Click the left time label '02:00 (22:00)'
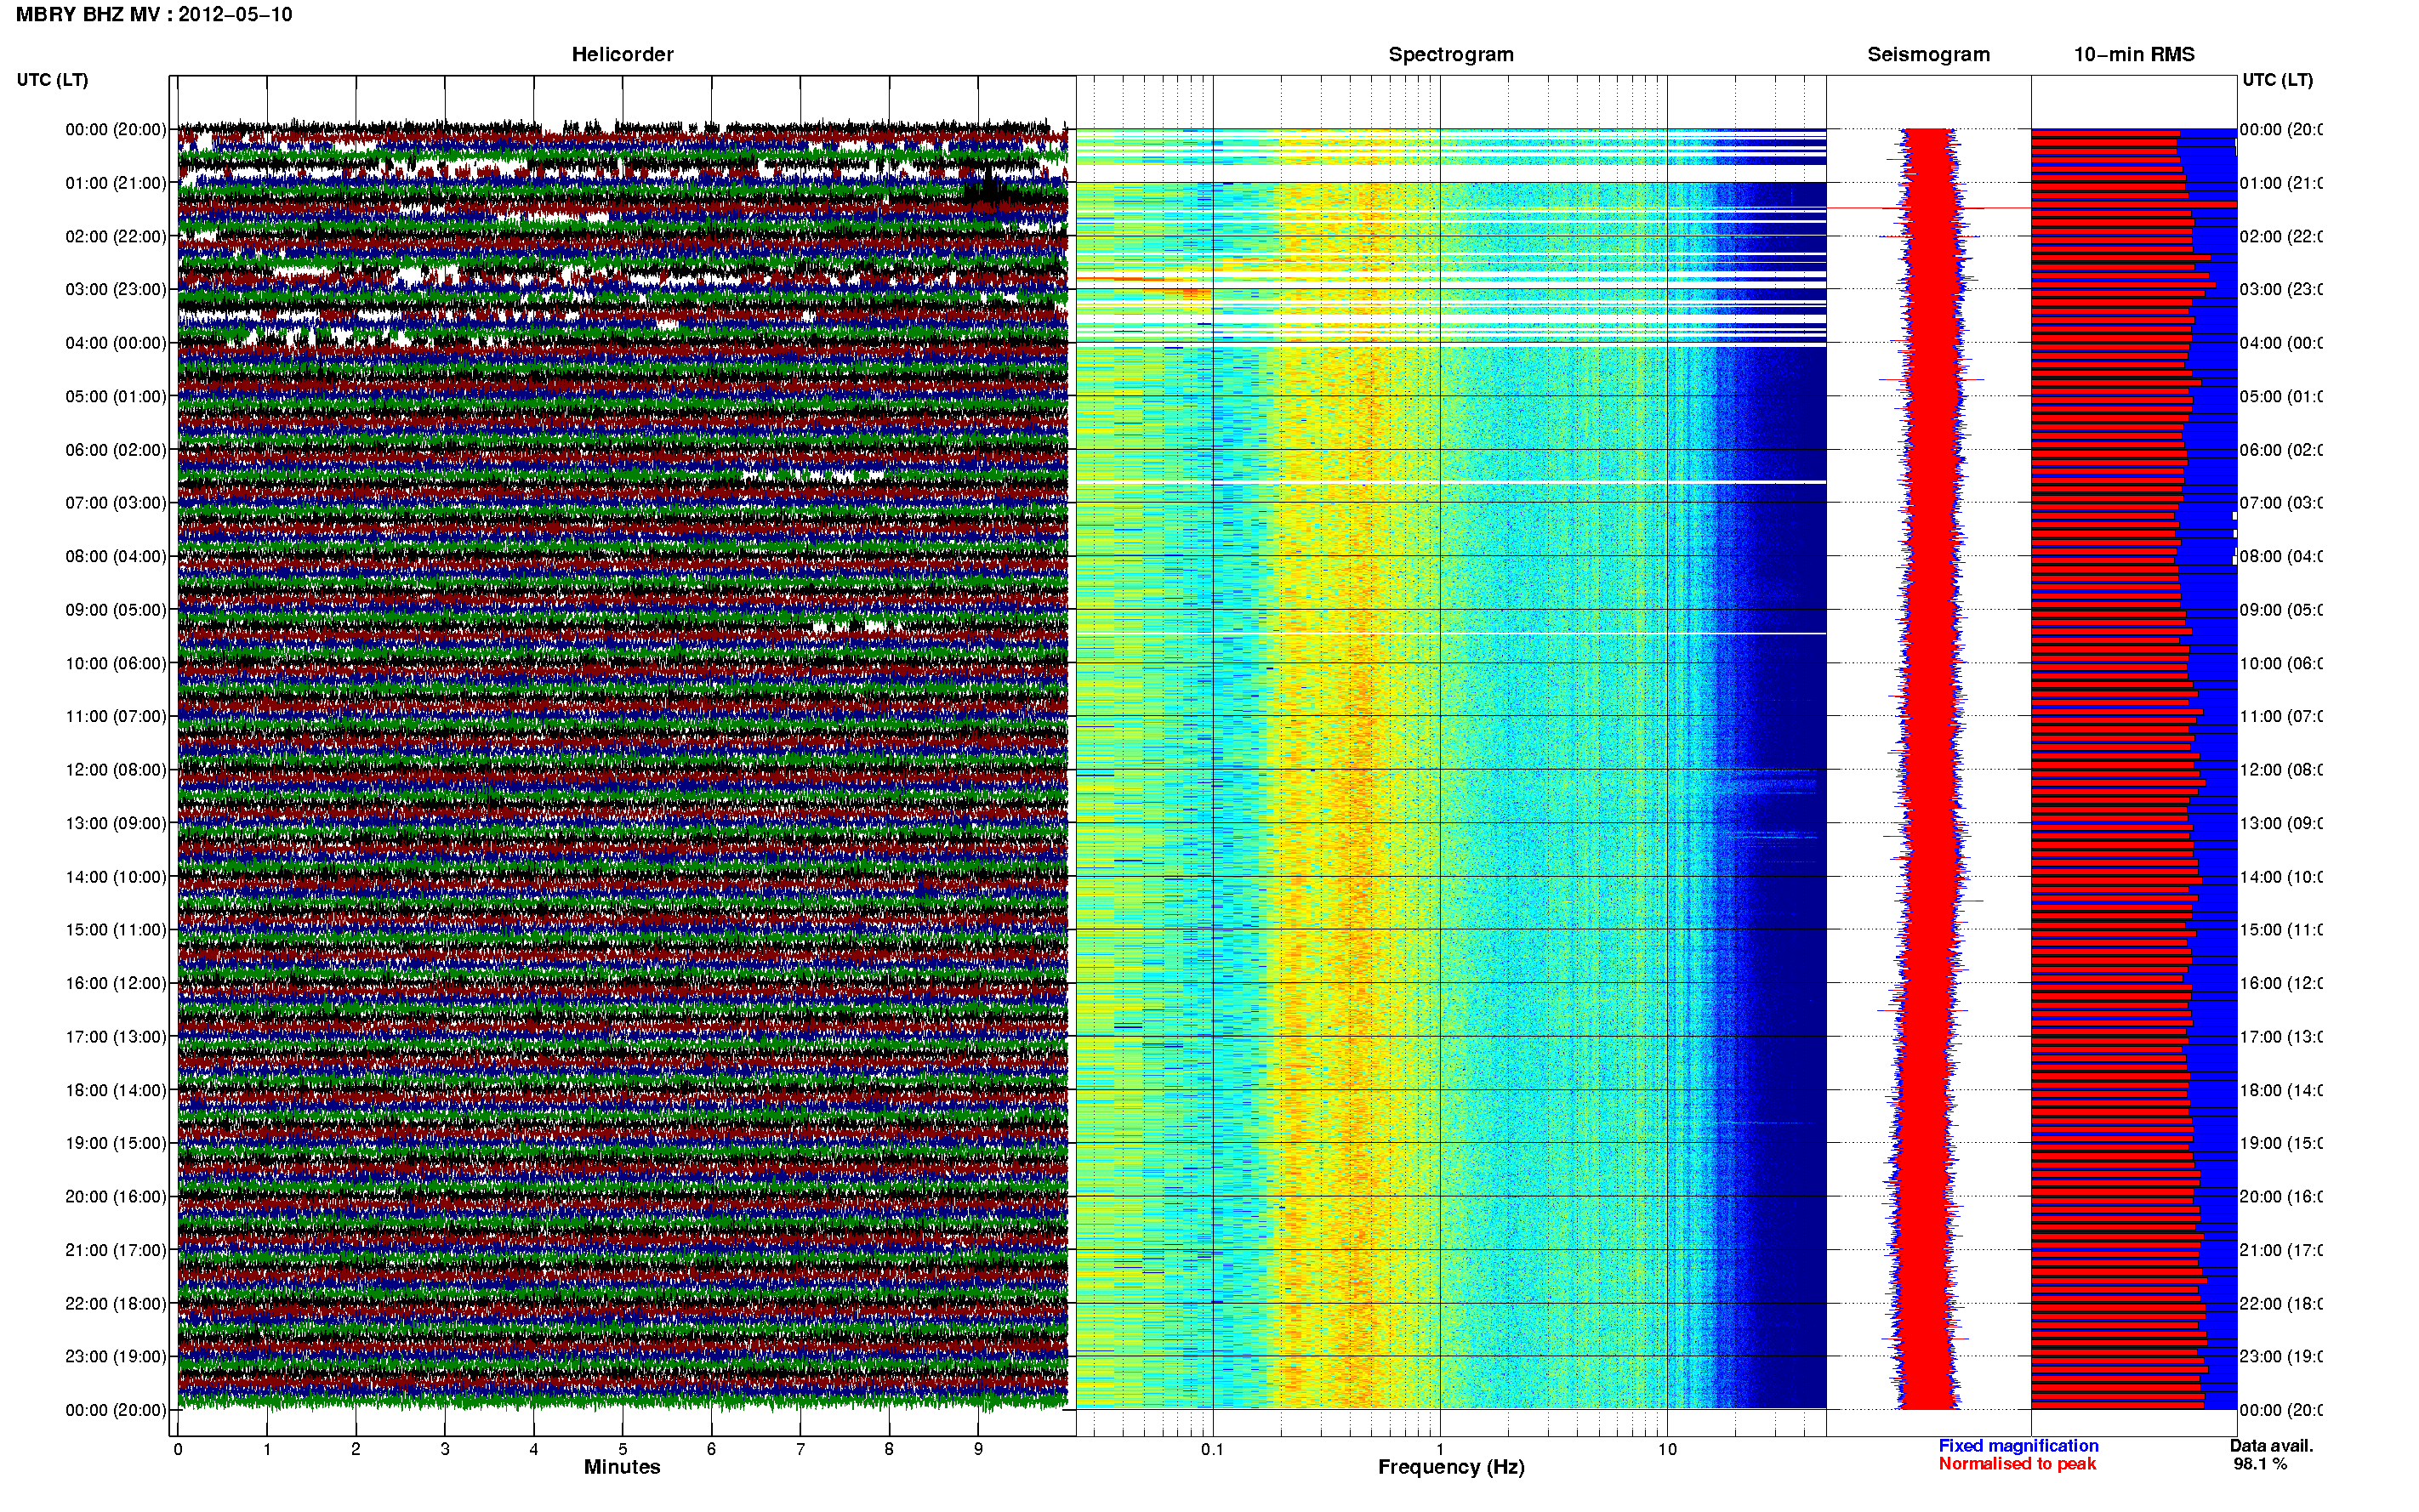Viewport: 2419px width, 1512px height. click(x=116, y=236)
